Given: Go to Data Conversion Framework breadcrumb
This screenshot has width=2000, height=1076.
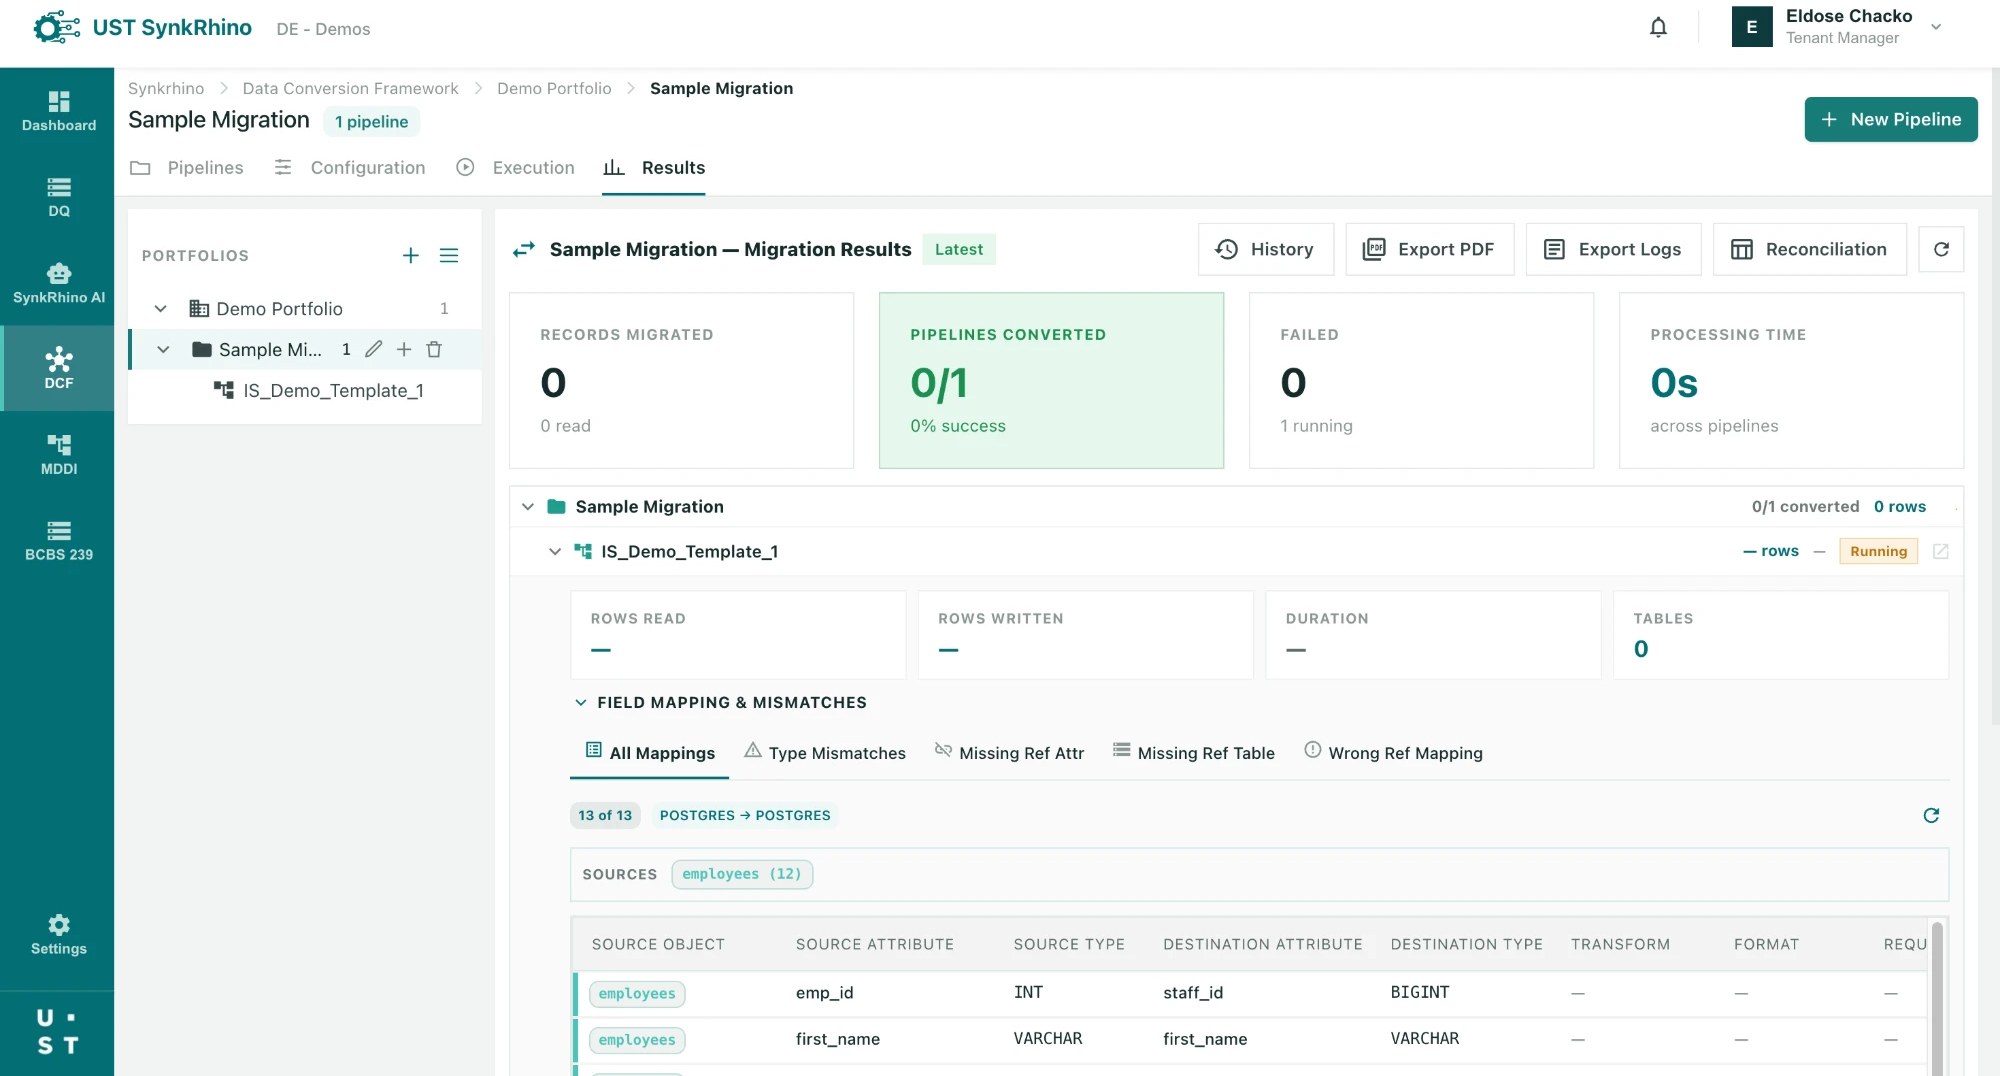Looking at the screenshot, I should [x=350, y=88].
